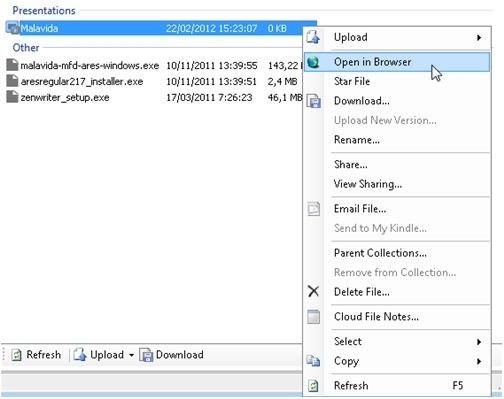
Task: Click the date 10/11/2011 13:39:51
Action: coord(211,81)
